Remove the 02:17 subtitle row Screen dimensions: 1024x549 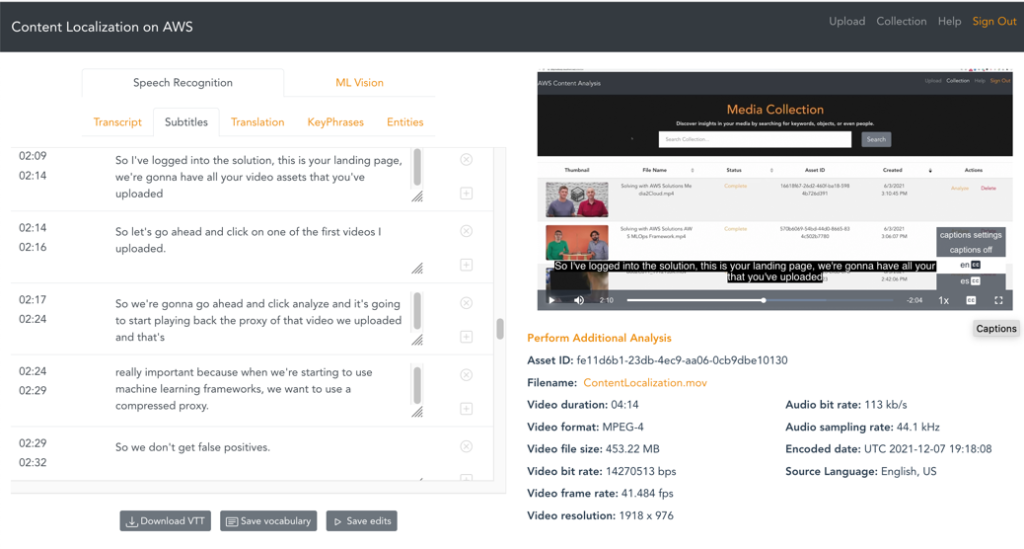coord(466,303)
